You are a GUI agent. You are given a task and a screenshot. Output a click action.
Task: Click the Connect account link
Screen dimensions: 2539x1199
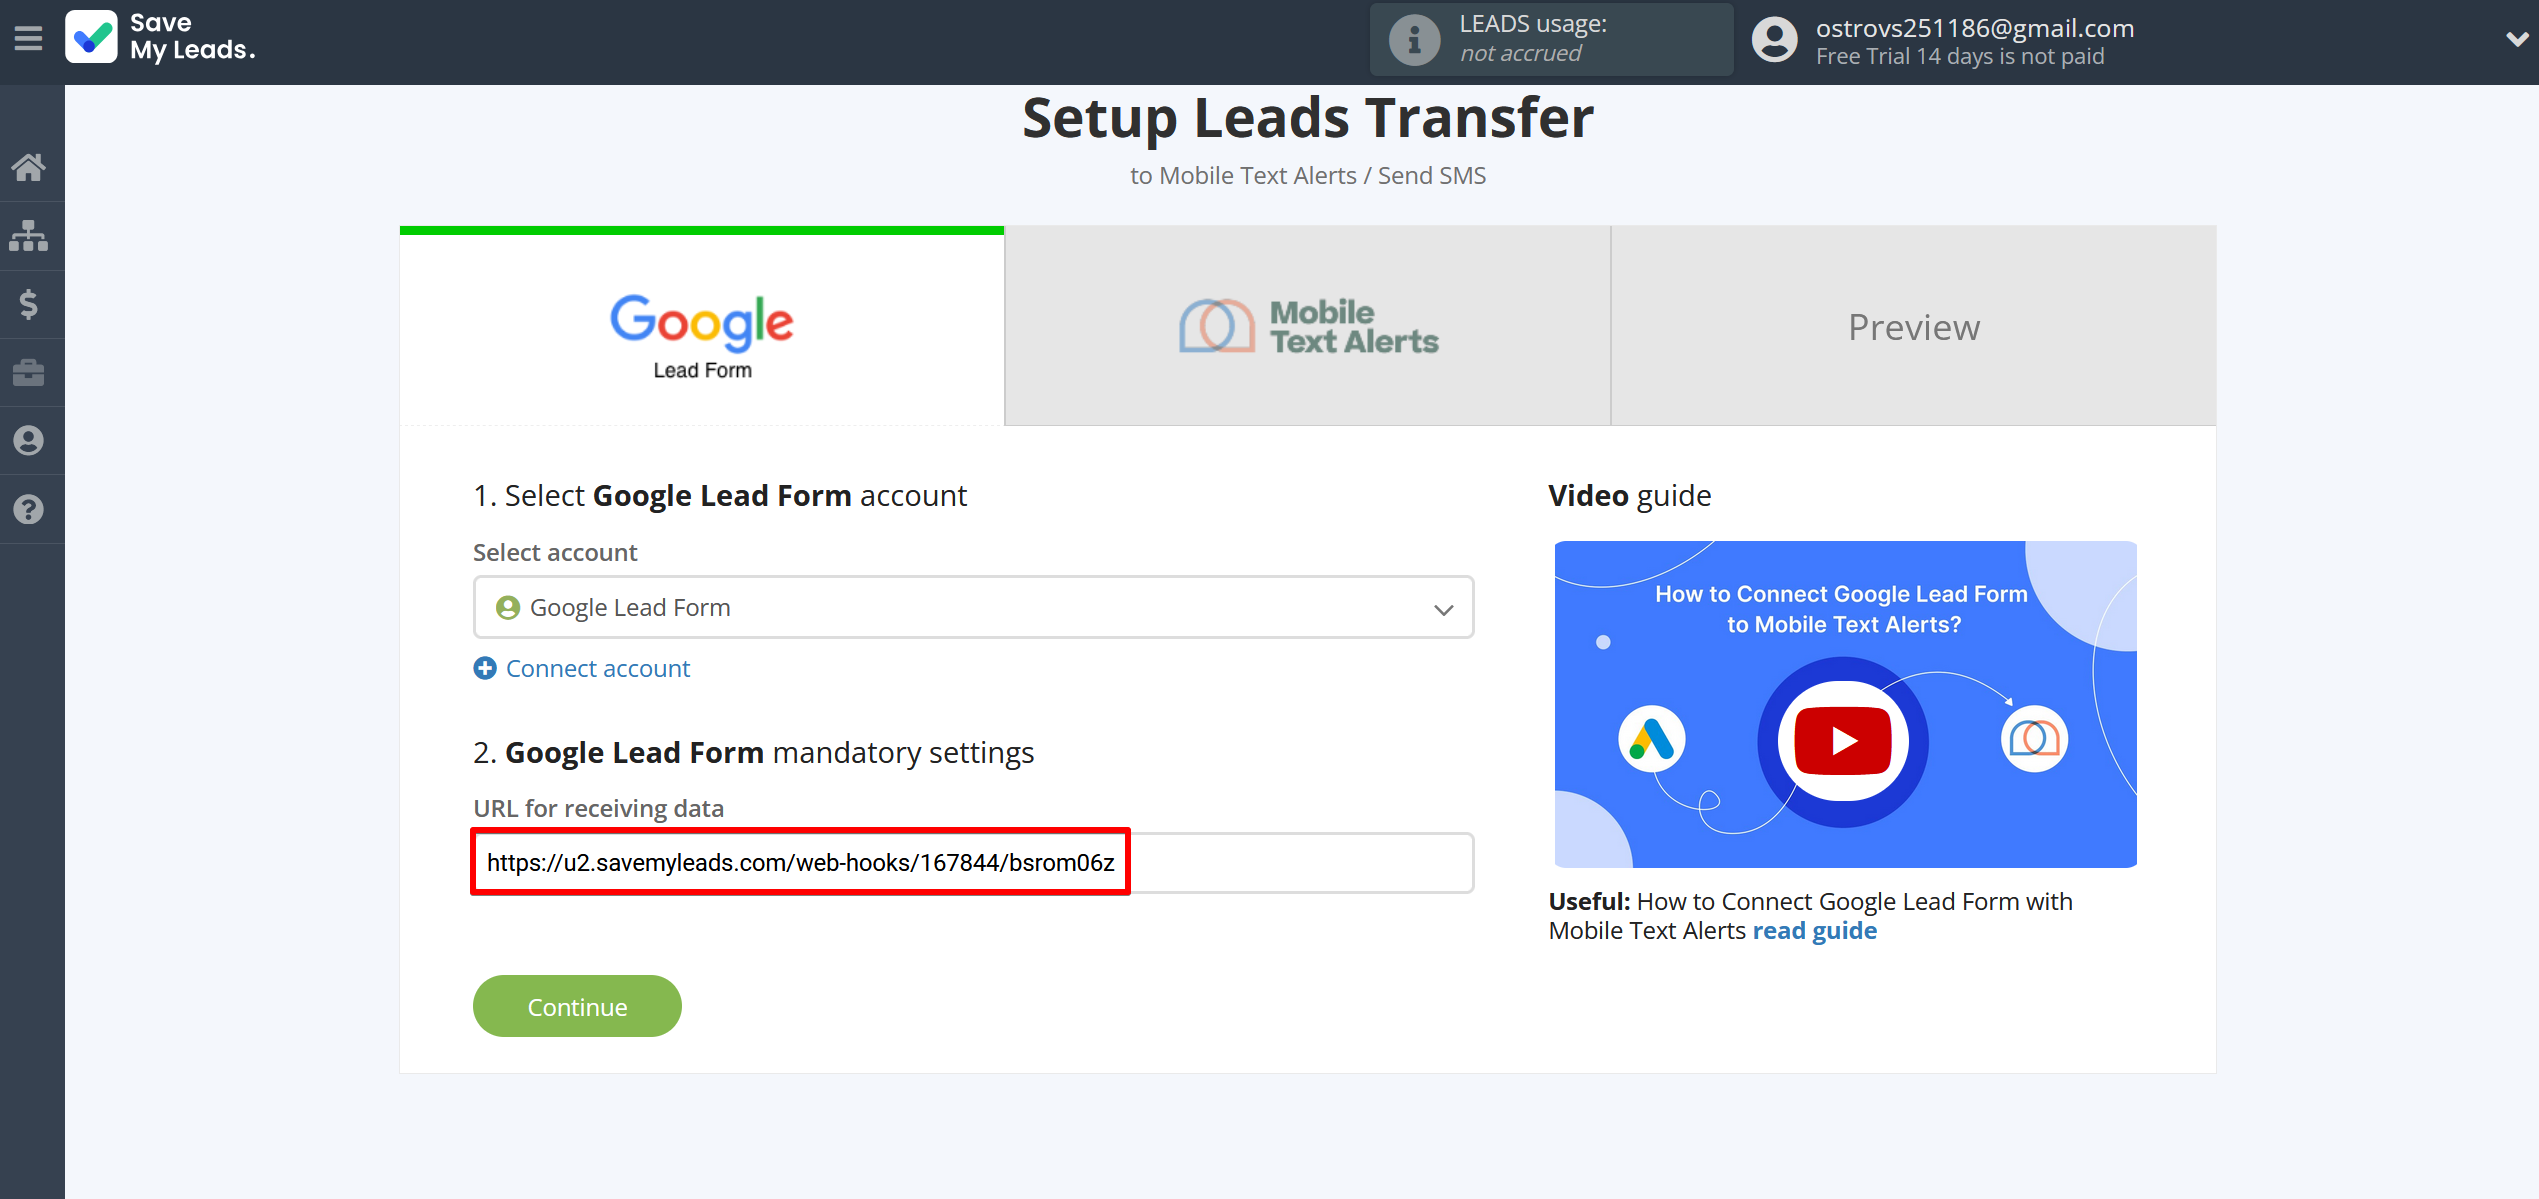[598, 668]
